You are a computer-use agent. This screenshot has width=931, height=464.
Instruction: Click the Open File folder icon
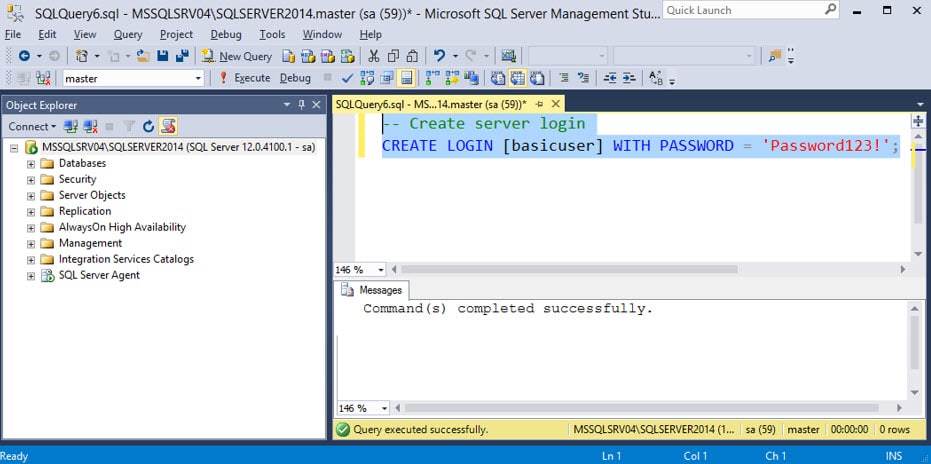click(x=143, y=56)
